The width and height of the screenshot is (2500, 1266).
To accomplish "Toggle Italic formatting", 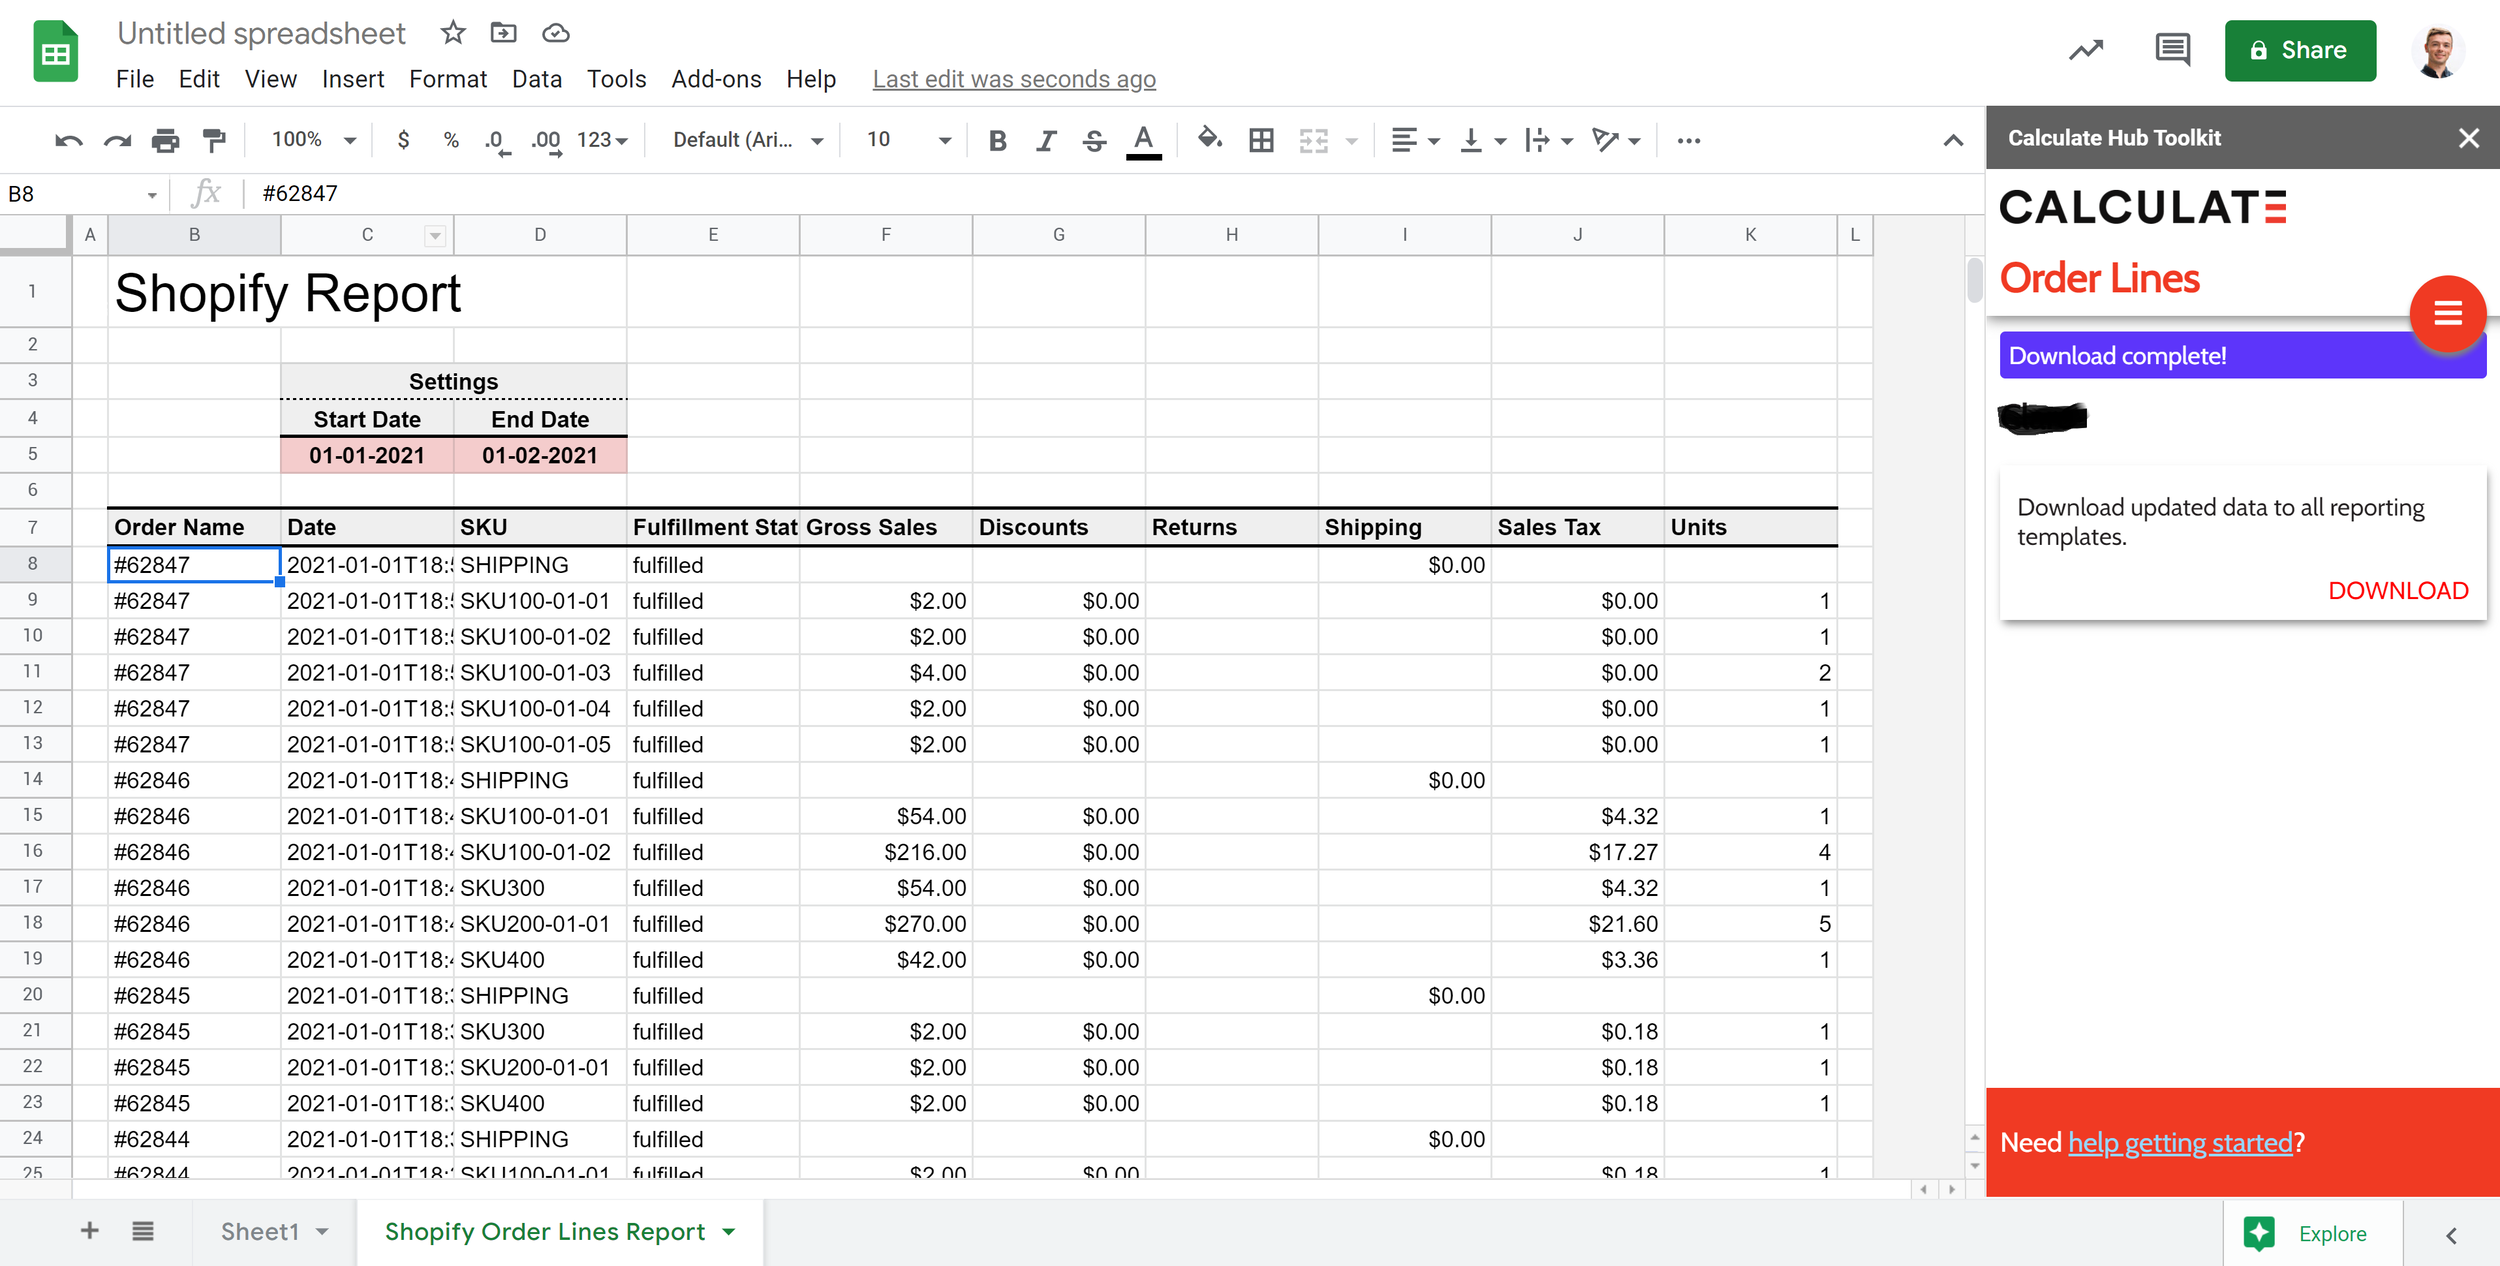I will [1046, 140].
